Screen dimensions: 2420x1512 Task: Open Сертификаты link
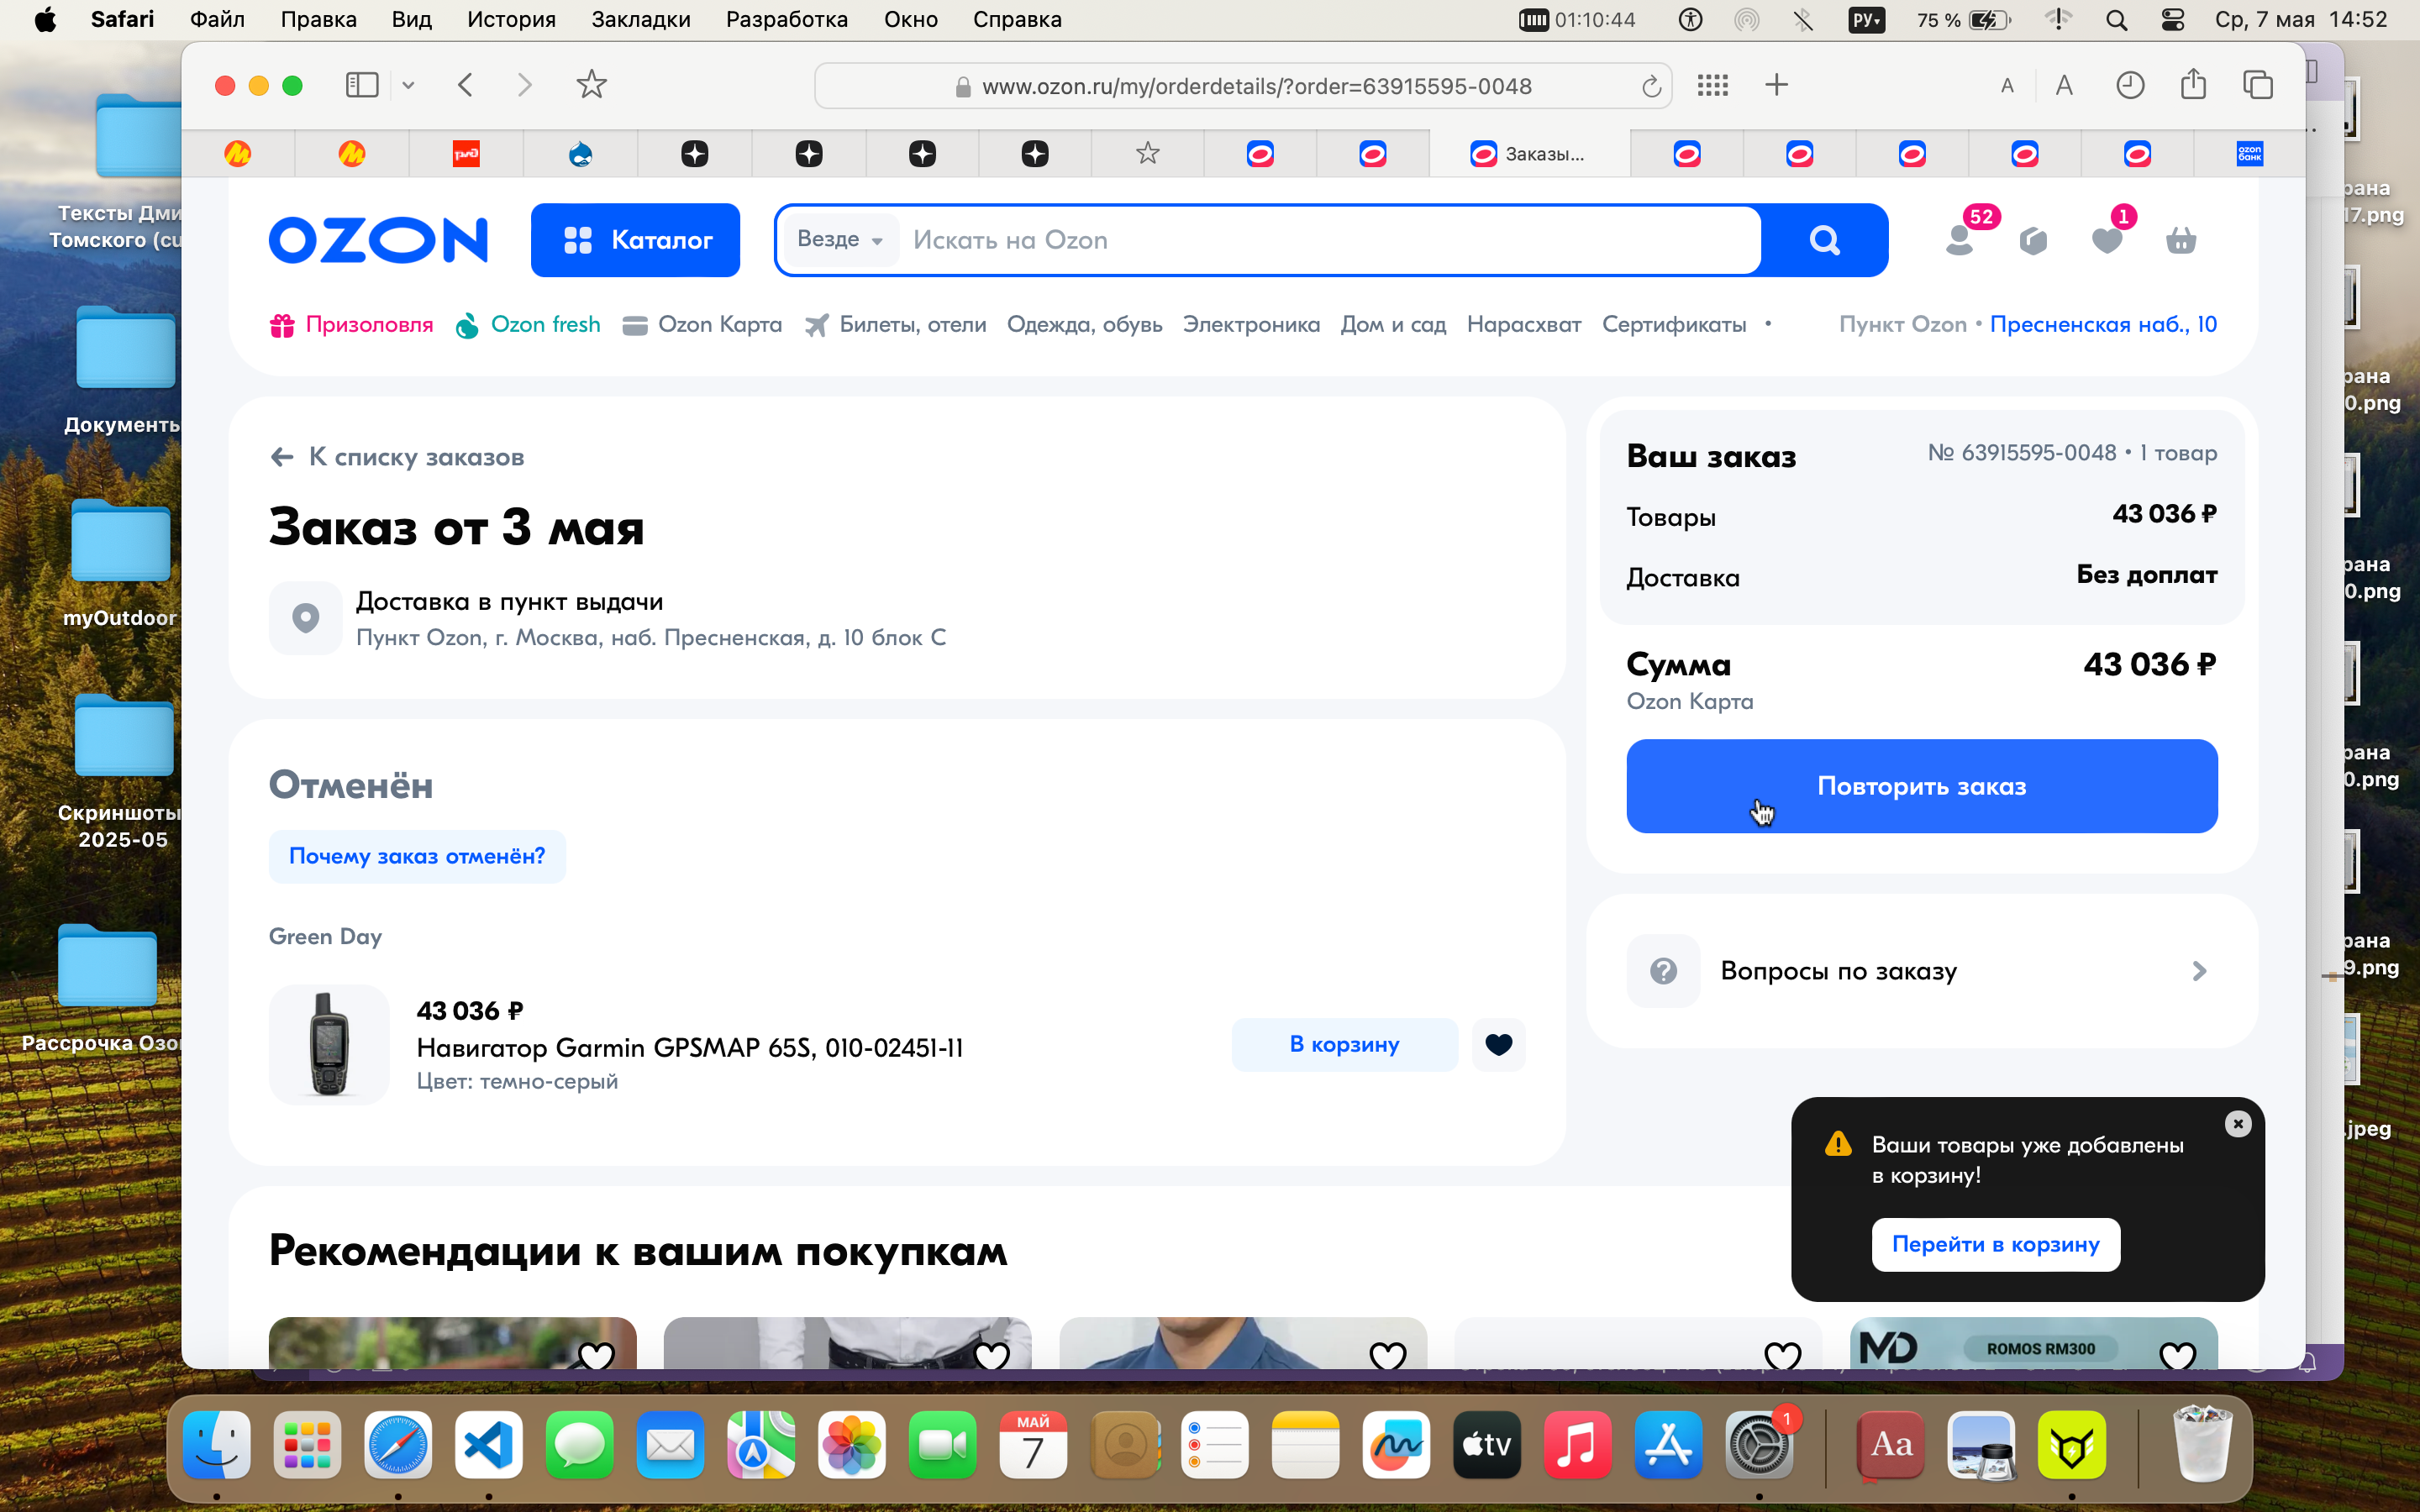pyautogui.click(x=1674, y=324)
